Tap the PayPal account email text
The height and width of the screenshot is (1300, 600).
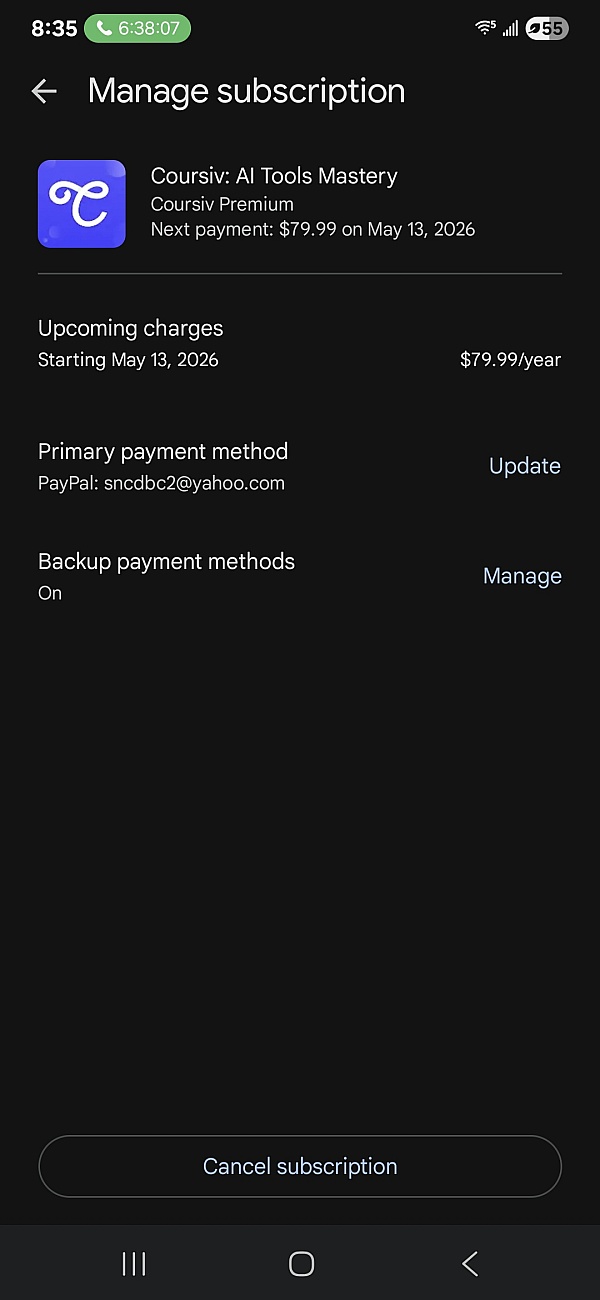tap(161, 483)
